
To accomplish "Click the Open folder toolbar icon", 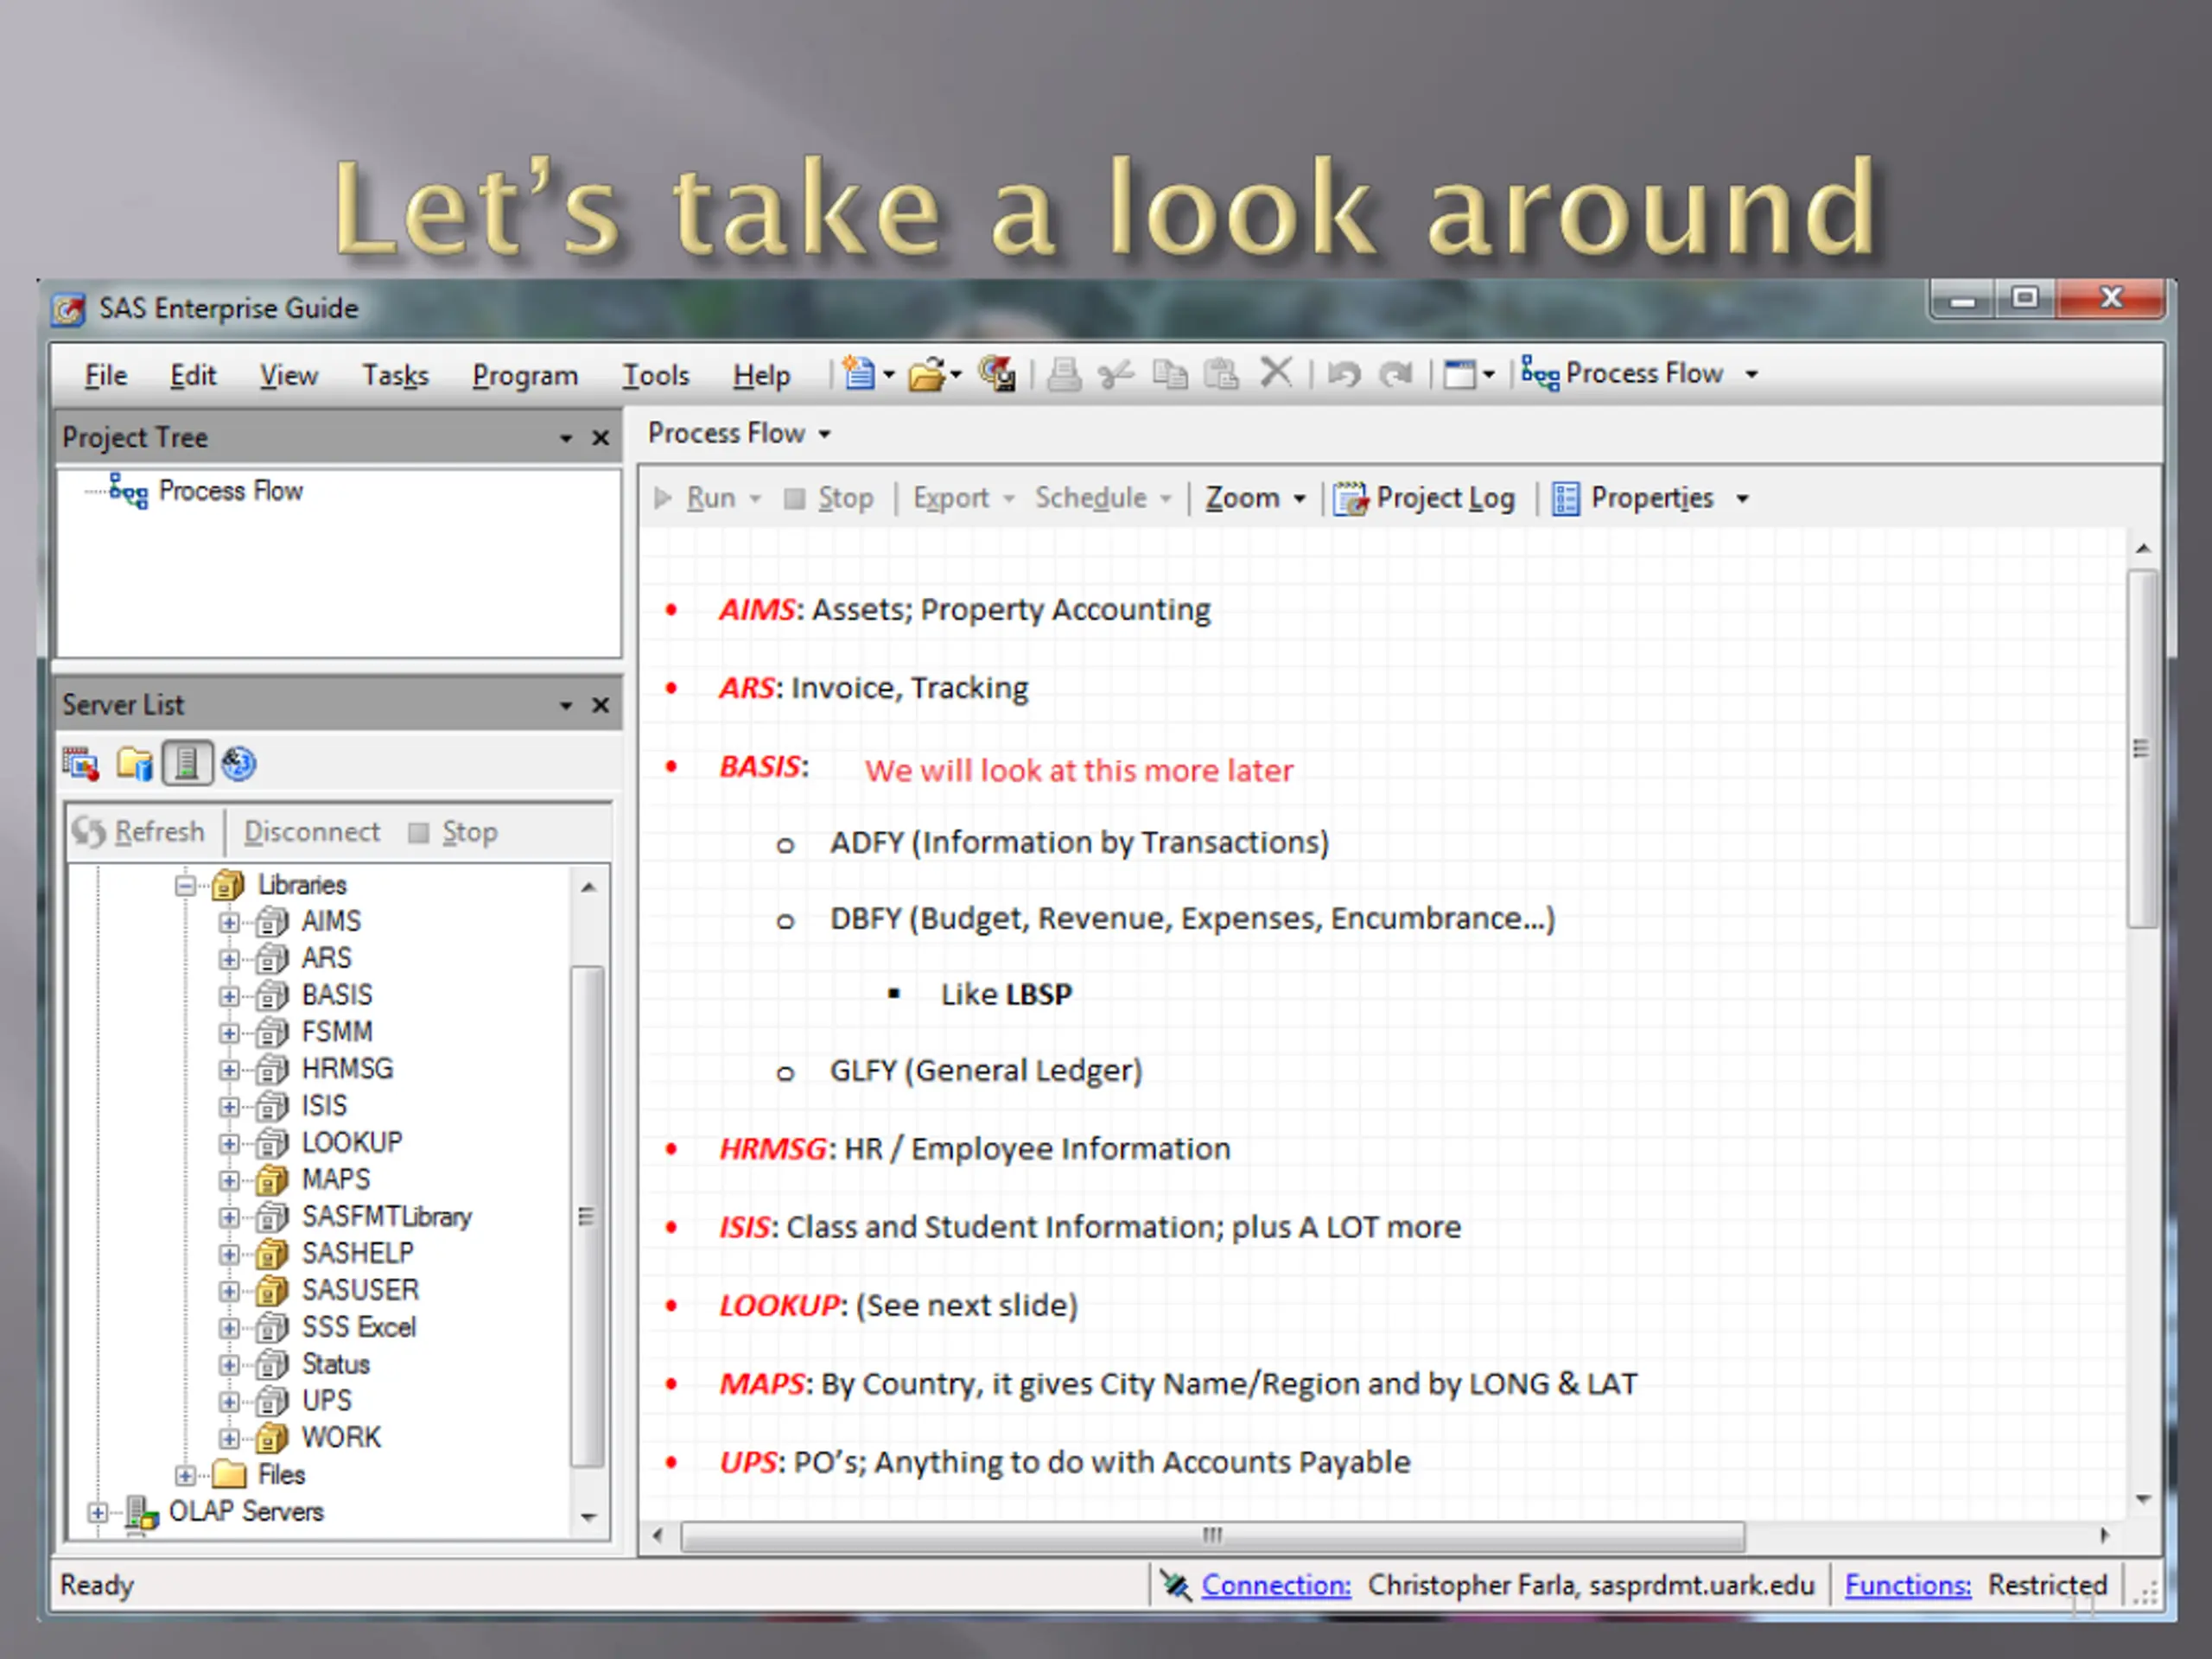I will (926, 375).
